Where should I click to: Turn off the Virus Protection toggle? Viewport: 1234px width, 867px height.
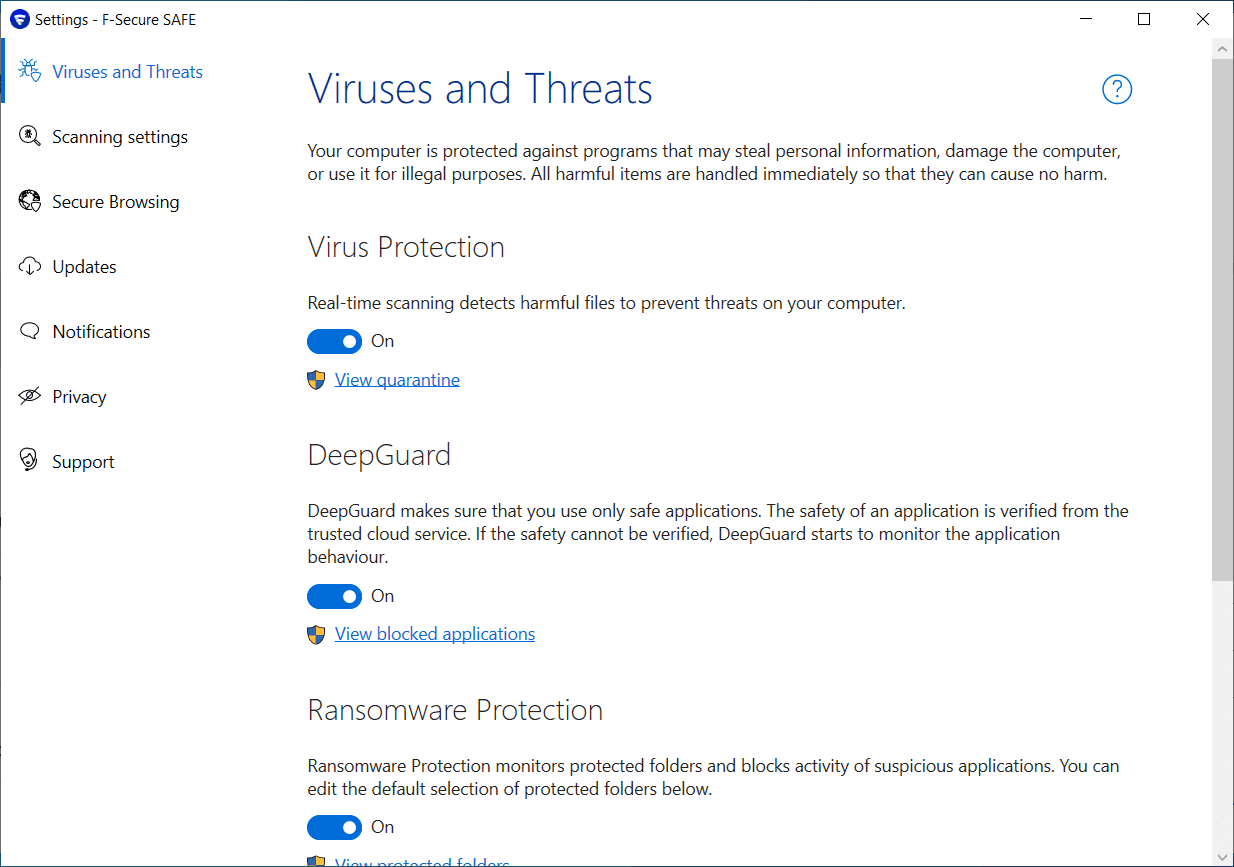pyautogui.click(x=334, y=341)
